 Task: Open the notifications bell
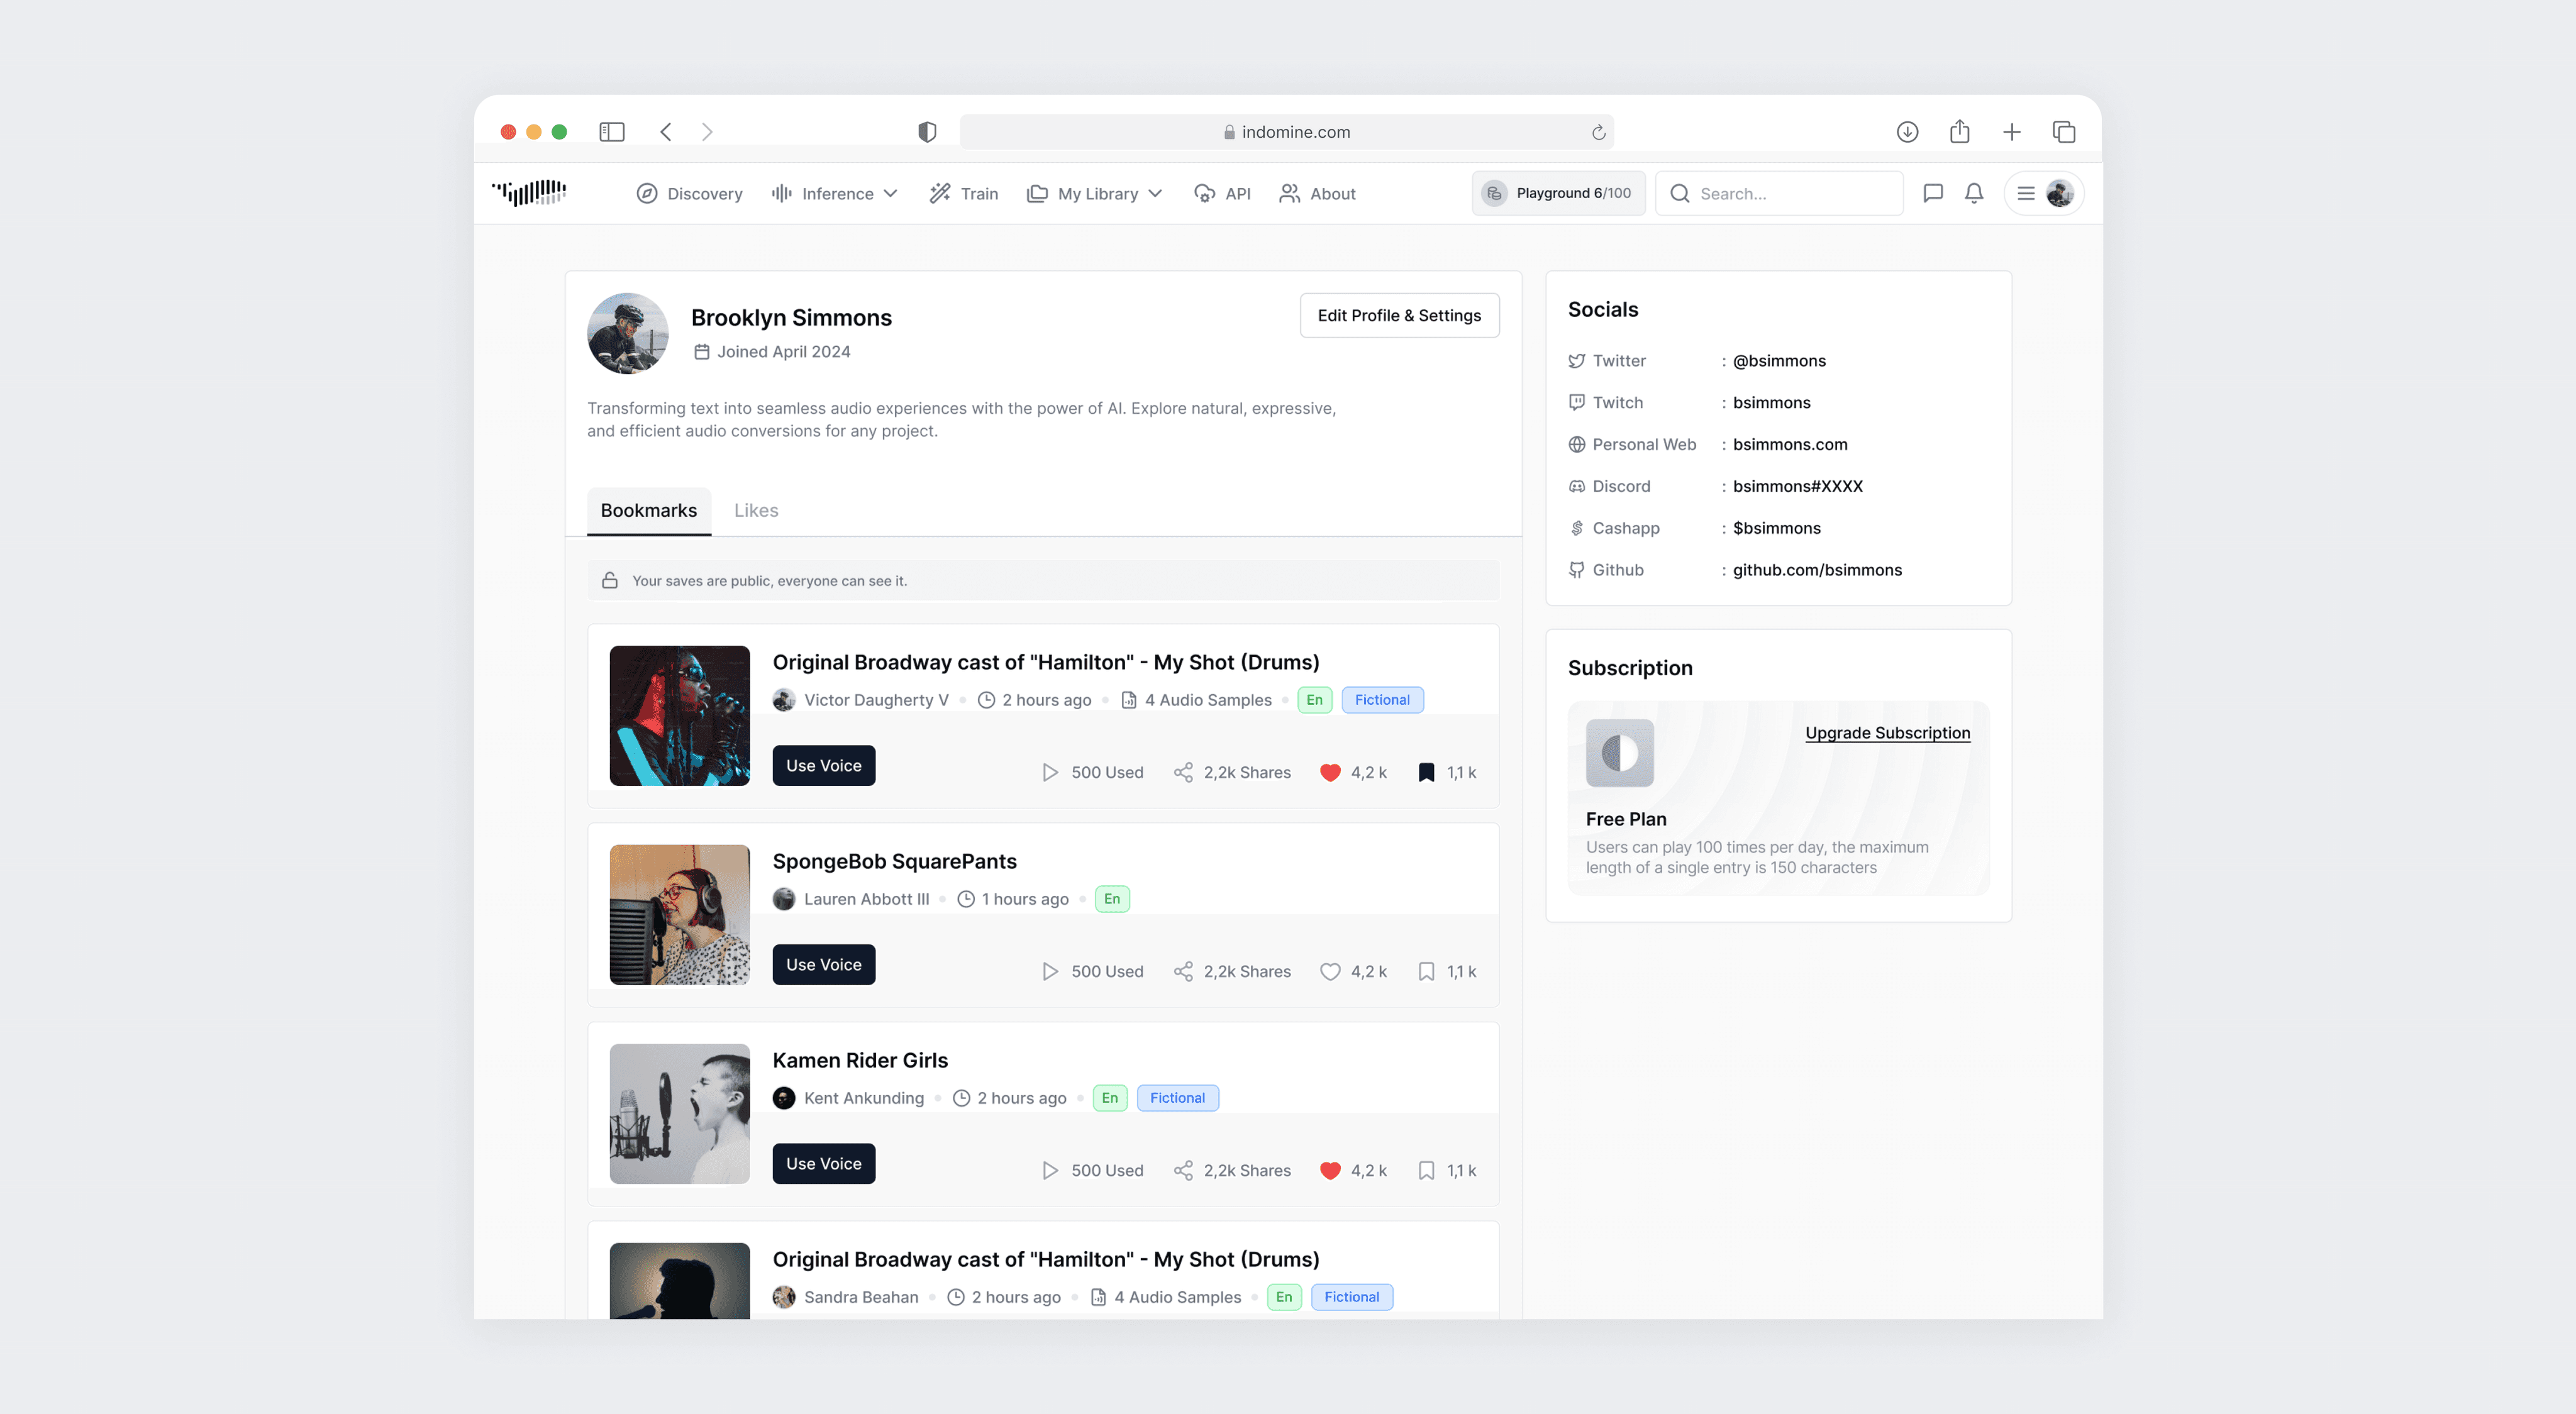1973,193
